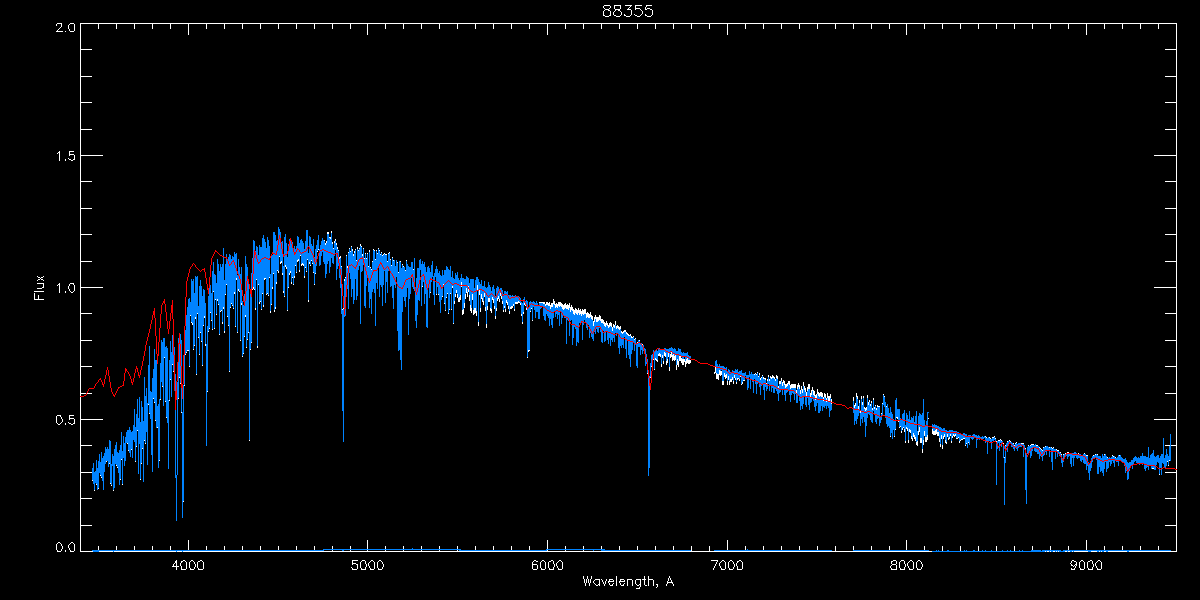Image resolution: width=1200 pixels, height=600 pixels.
Task: Click red model curve left end near 3400
Action: 82,394
